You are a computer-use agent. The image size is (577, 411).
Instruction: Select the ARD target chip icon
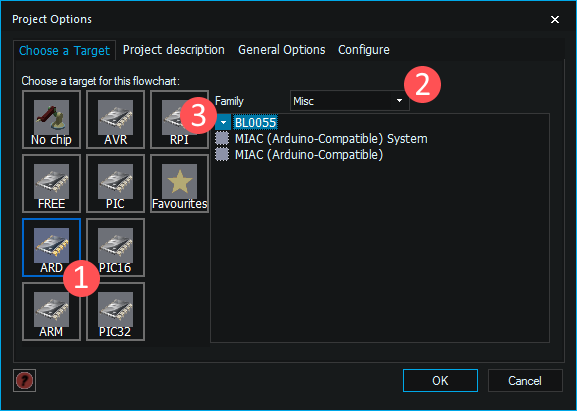click(52, 247)
